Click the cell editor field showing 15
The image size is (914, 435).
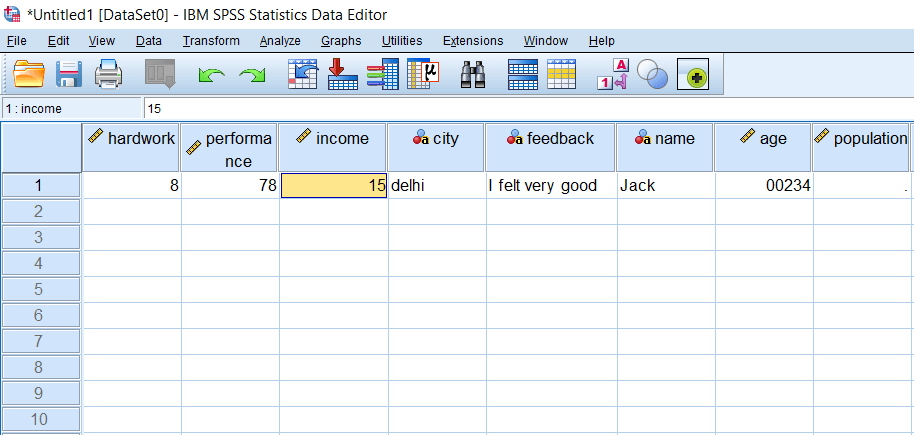pos(528,108)
